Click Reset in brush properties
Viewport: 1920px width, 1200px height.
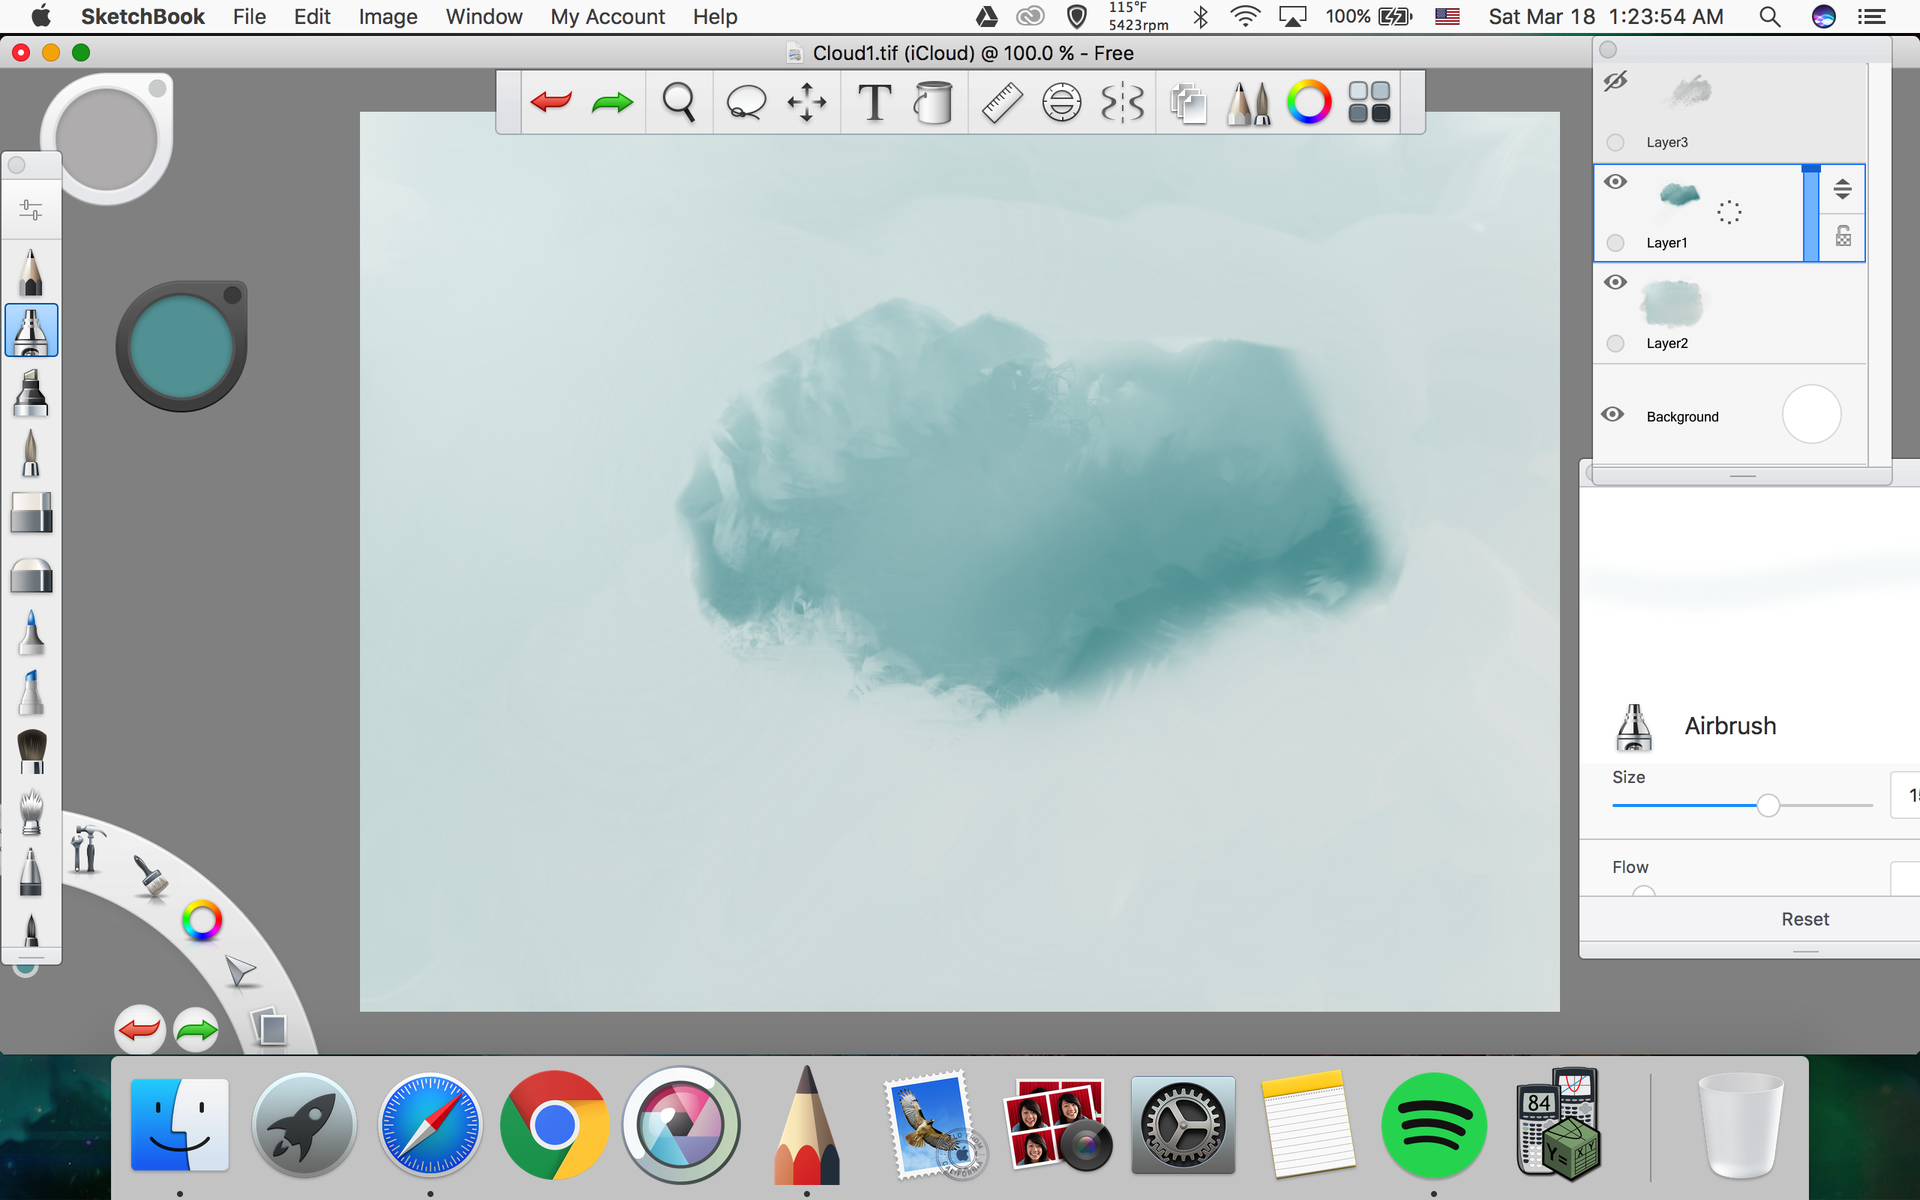(1805, 919)
